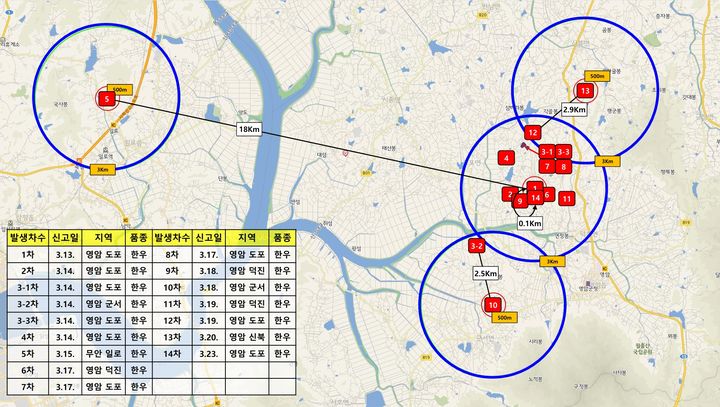720x407 pixels.
Task: Click the '10차' table cell
Action: 172,288
